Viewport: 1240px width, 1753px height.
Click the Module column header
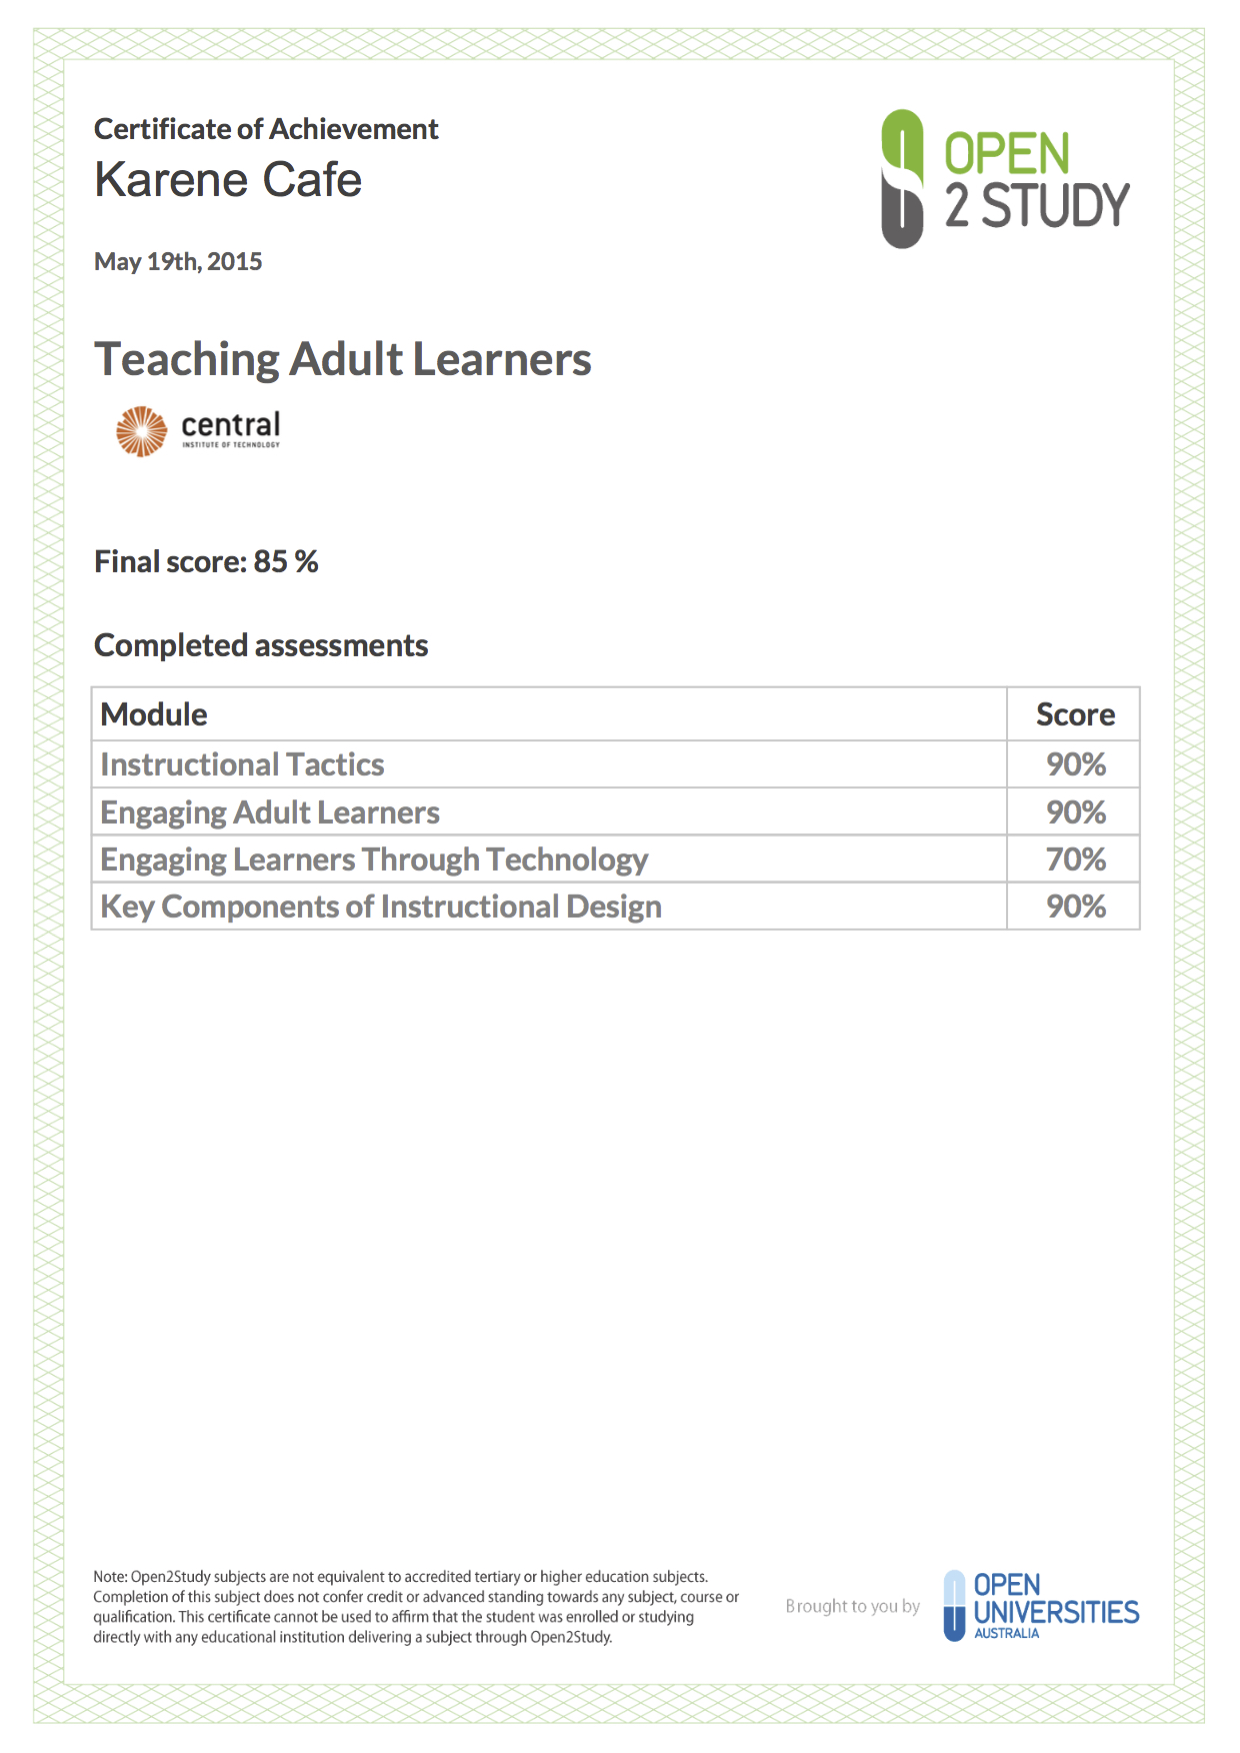[x=154, y=714]
